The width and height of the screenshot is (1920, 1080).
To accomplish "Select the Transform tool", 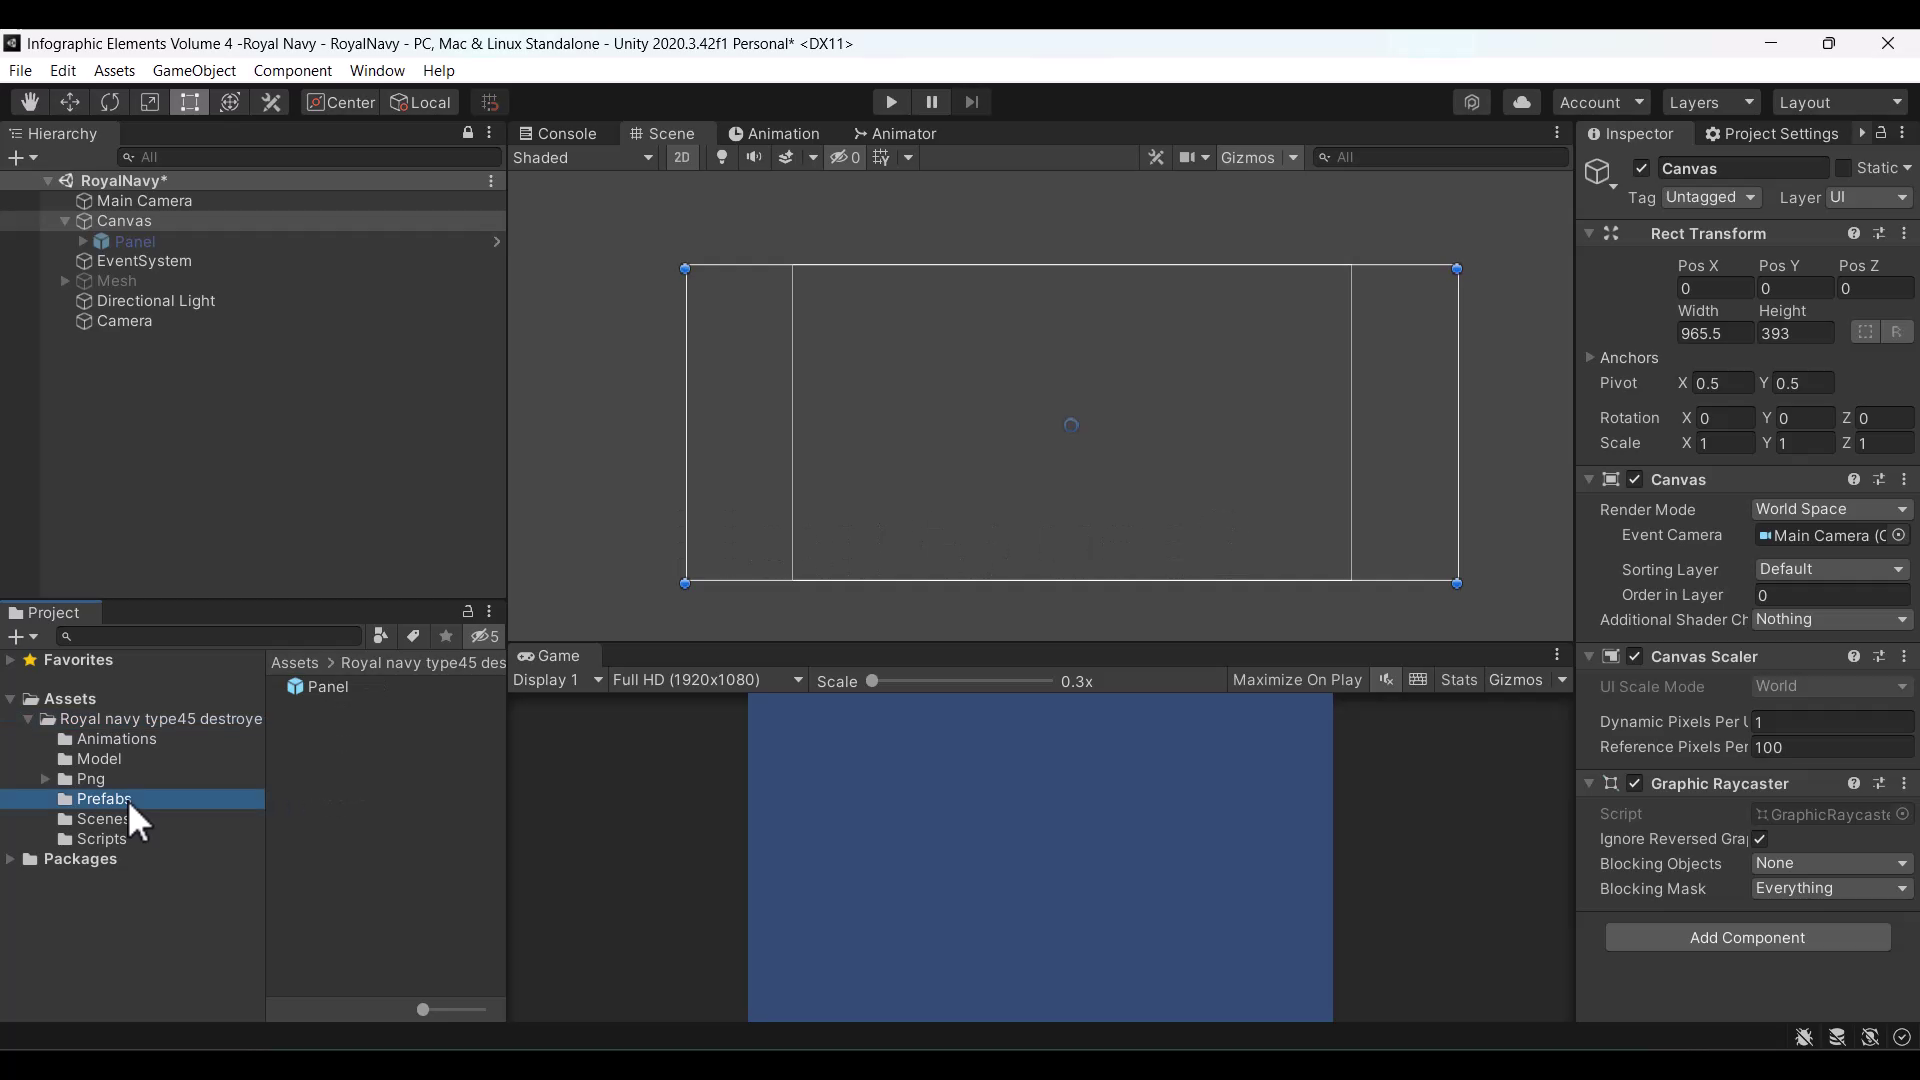I will pyautogui.click(x=230, y=102).
